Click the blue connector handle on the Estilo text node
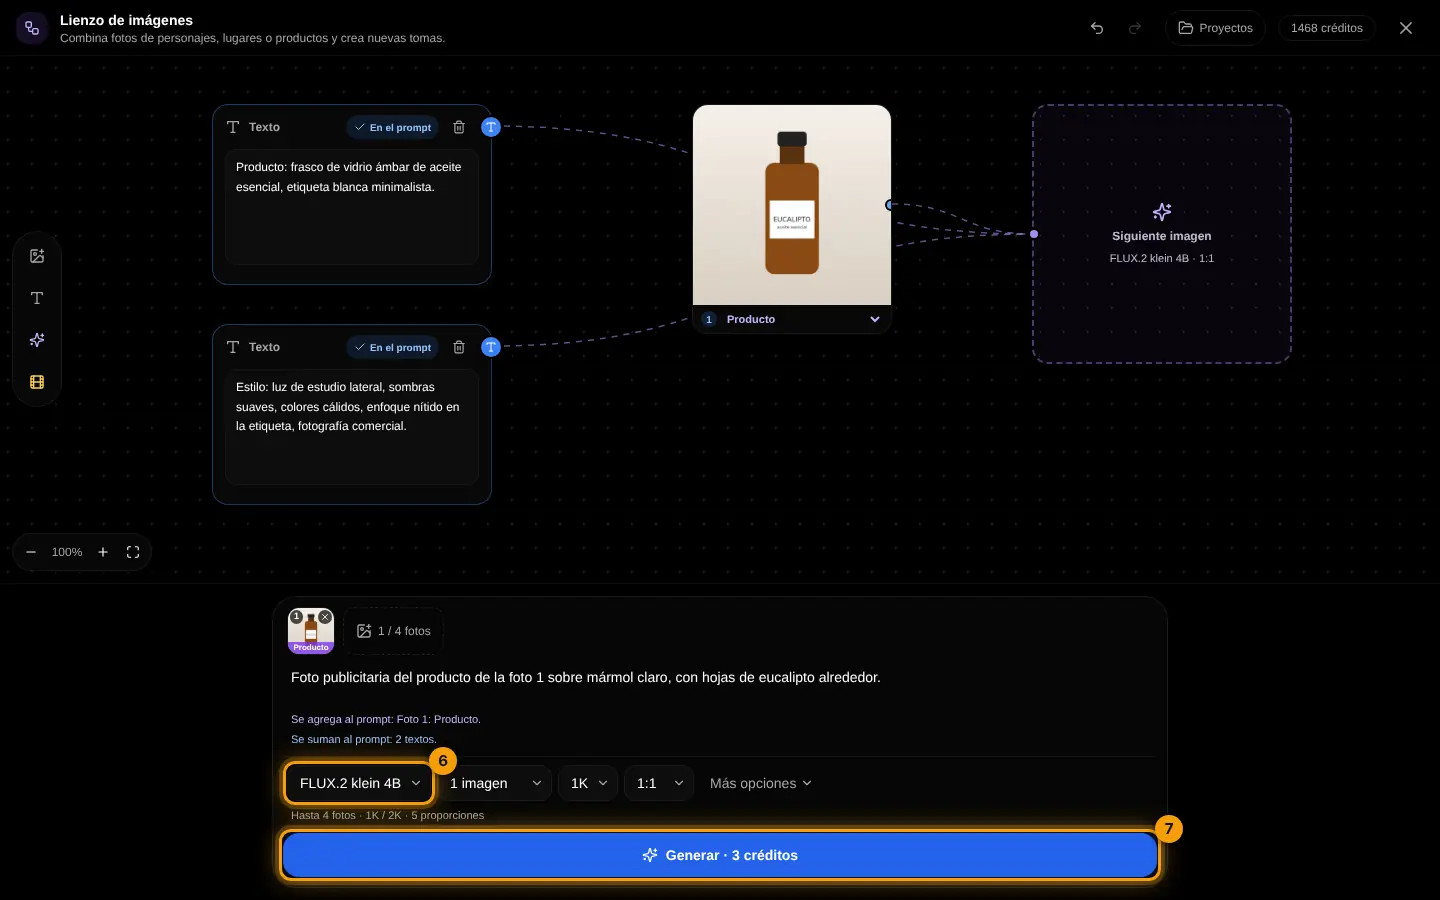Screen dimensions: 1440x900 click(491, 347)
